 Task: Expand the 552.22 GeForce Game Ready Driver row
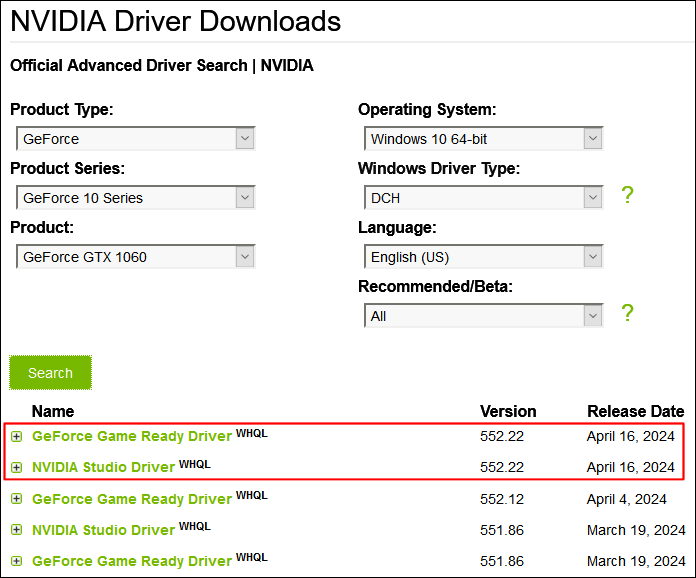[x=16, y=437]
